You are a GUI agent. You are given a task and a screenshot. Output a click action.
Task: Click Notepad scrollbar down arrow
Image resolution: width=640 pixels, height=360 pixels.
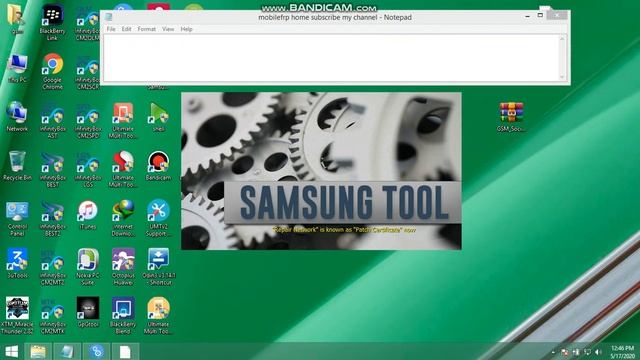[562, 77]
